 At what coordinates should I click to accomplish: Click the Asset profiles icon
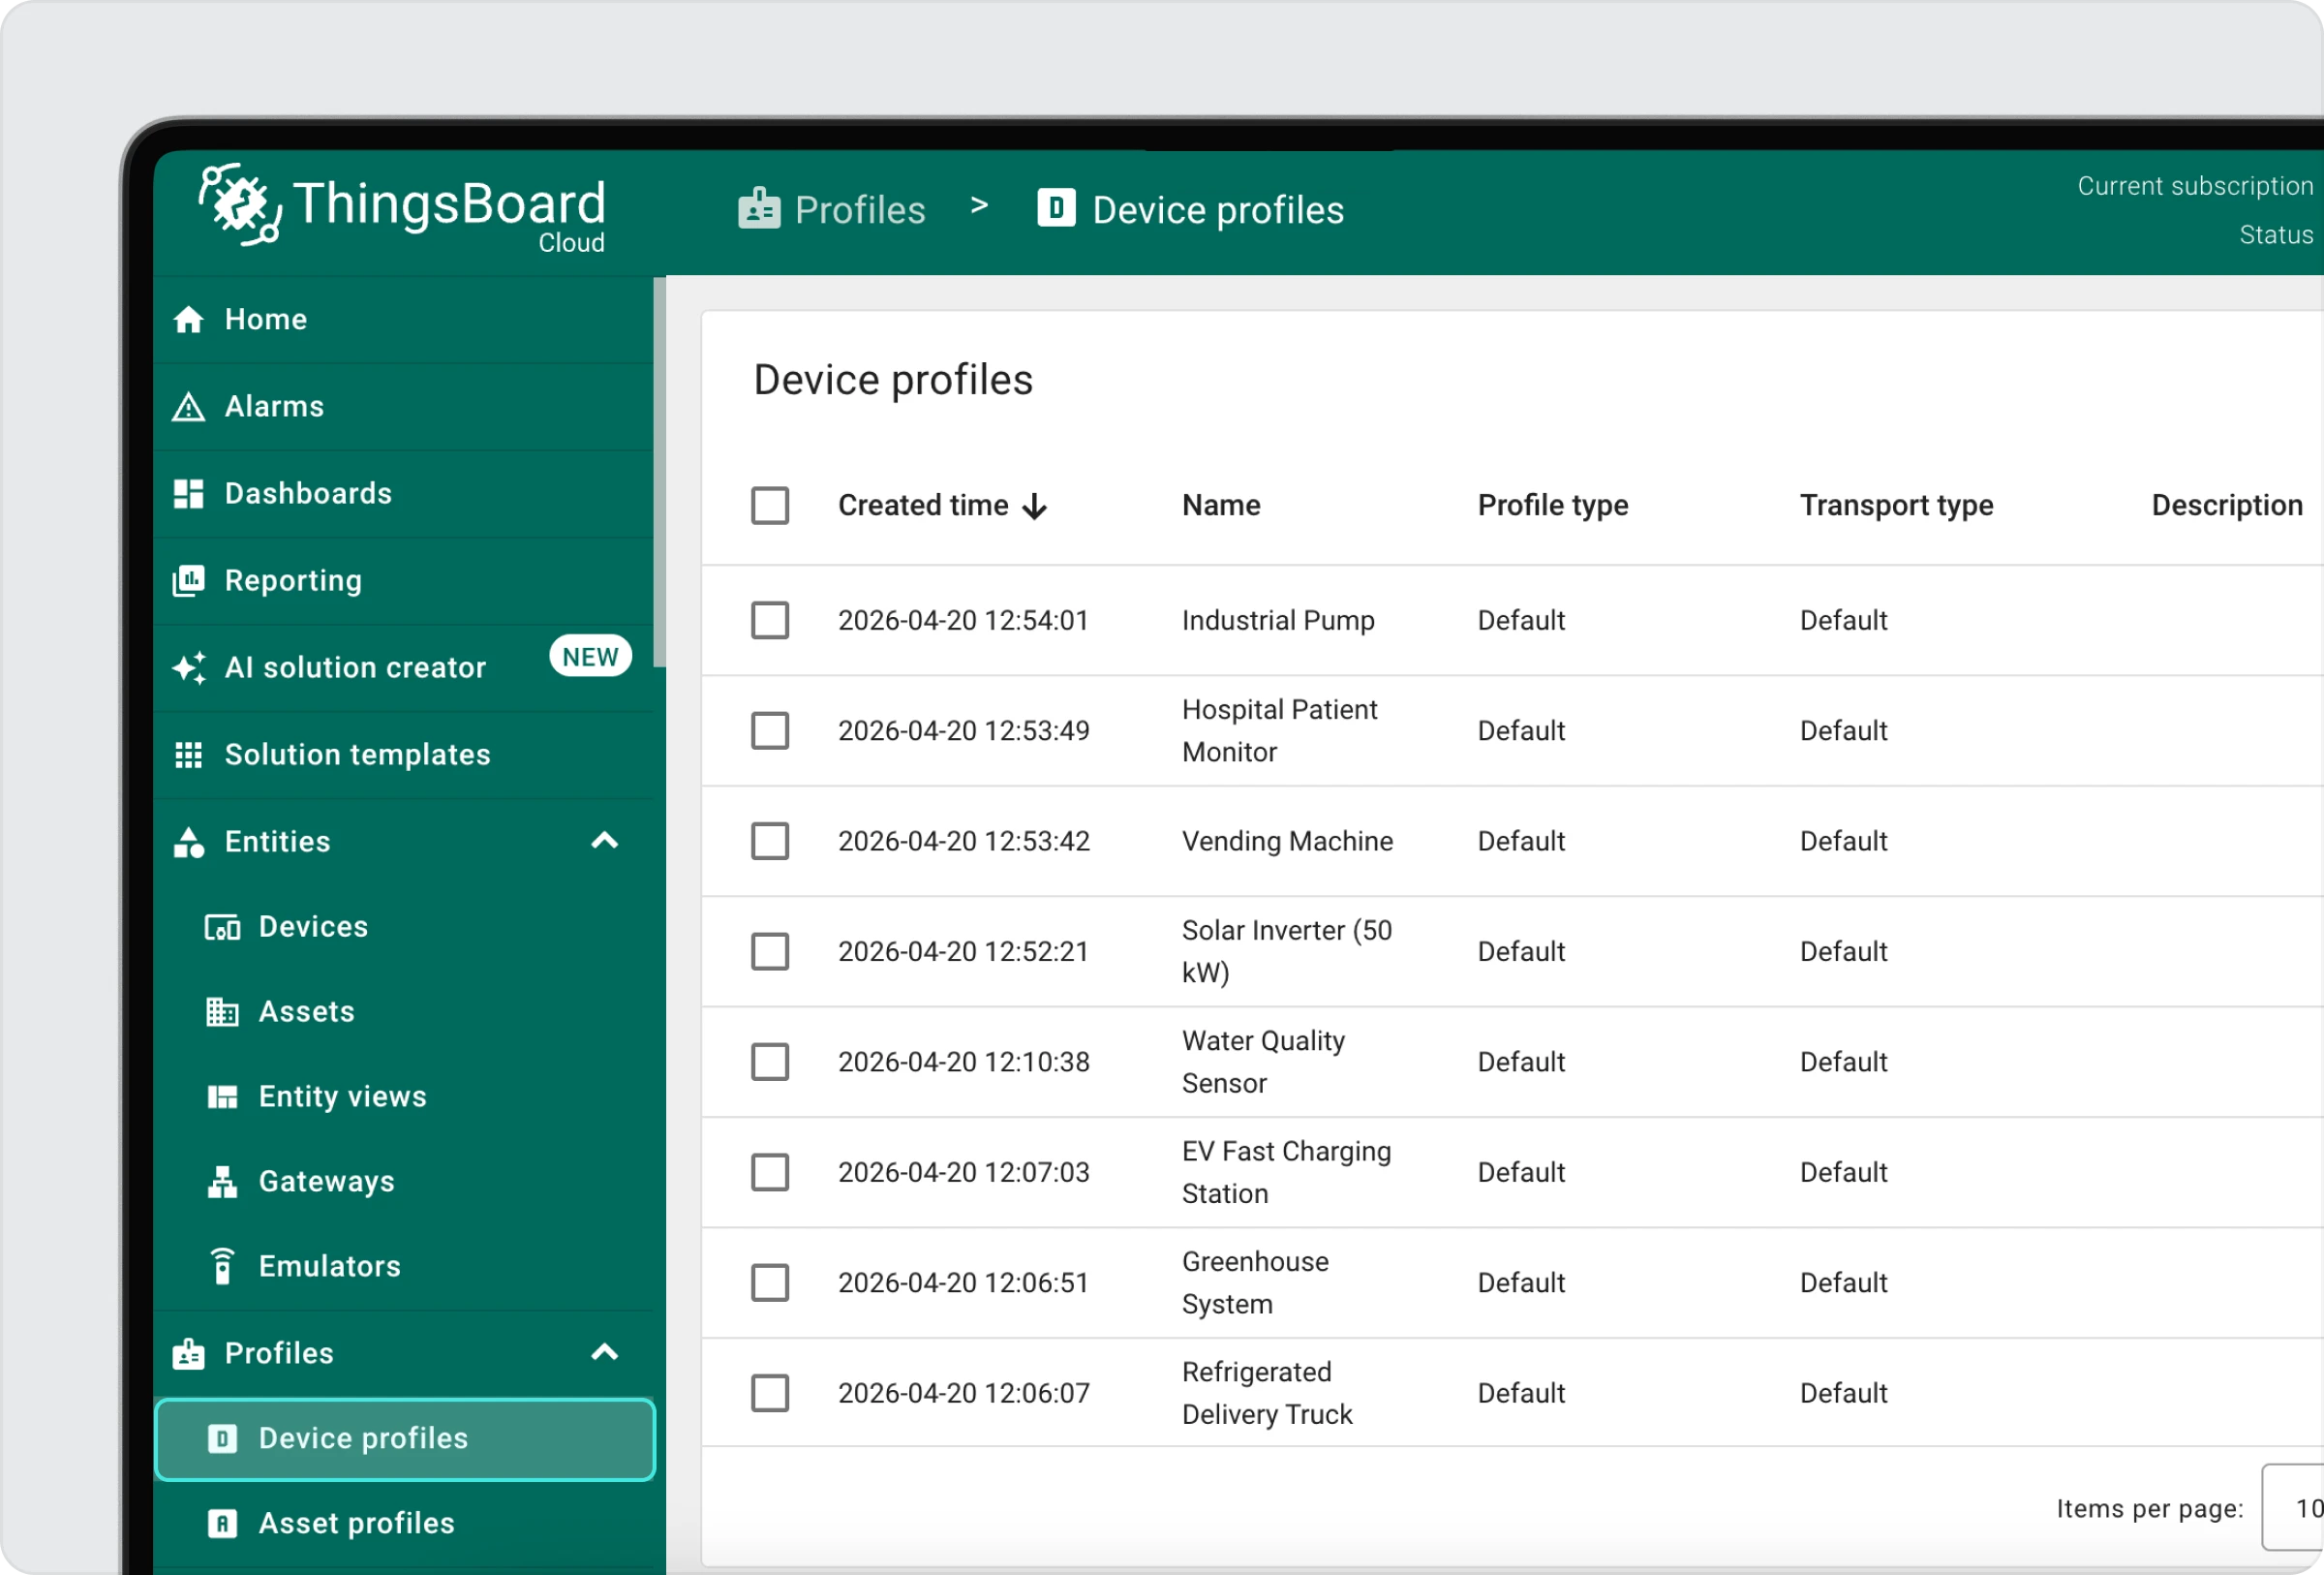(x=222, y=1524)
